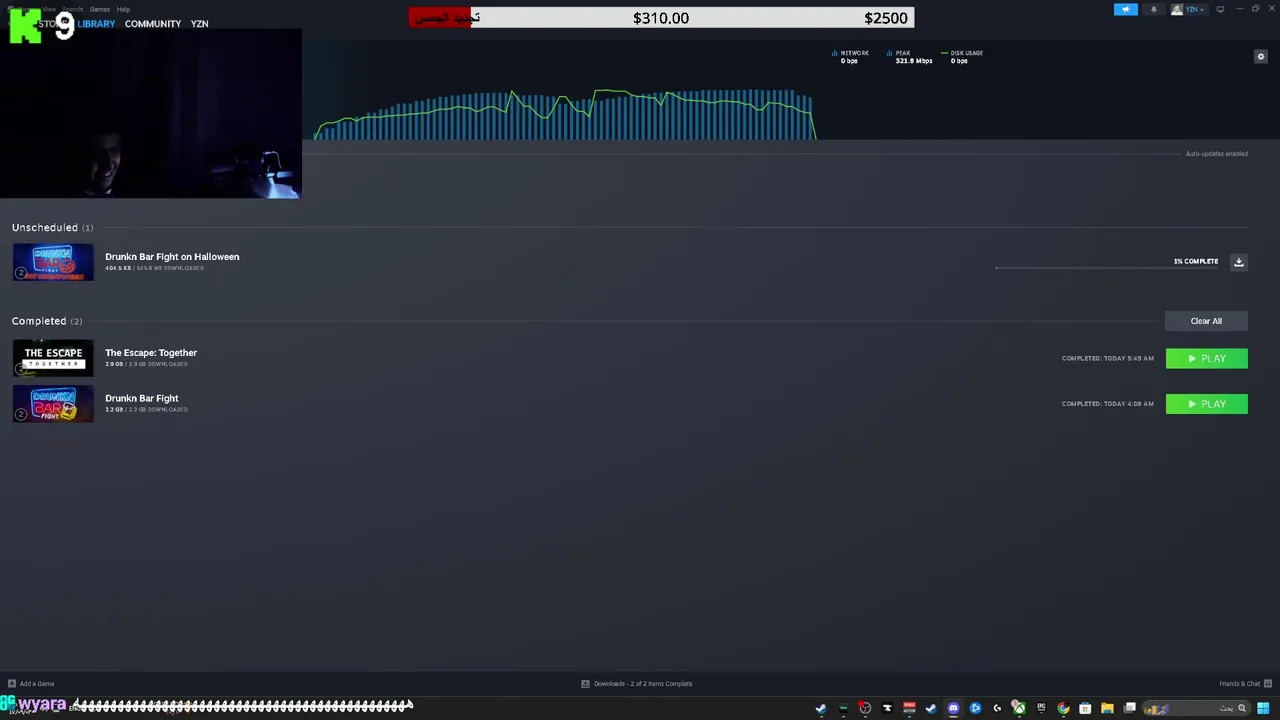The width and height of the screenshot is (1280, 720).
Task: Open the Xbox app from the taskbar
Action: pyautogui.click(x=1019, y=708)
